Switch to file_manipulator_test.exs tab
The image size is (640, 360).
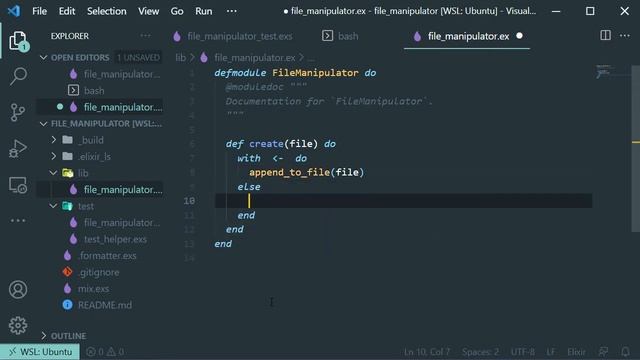point(233,36)
